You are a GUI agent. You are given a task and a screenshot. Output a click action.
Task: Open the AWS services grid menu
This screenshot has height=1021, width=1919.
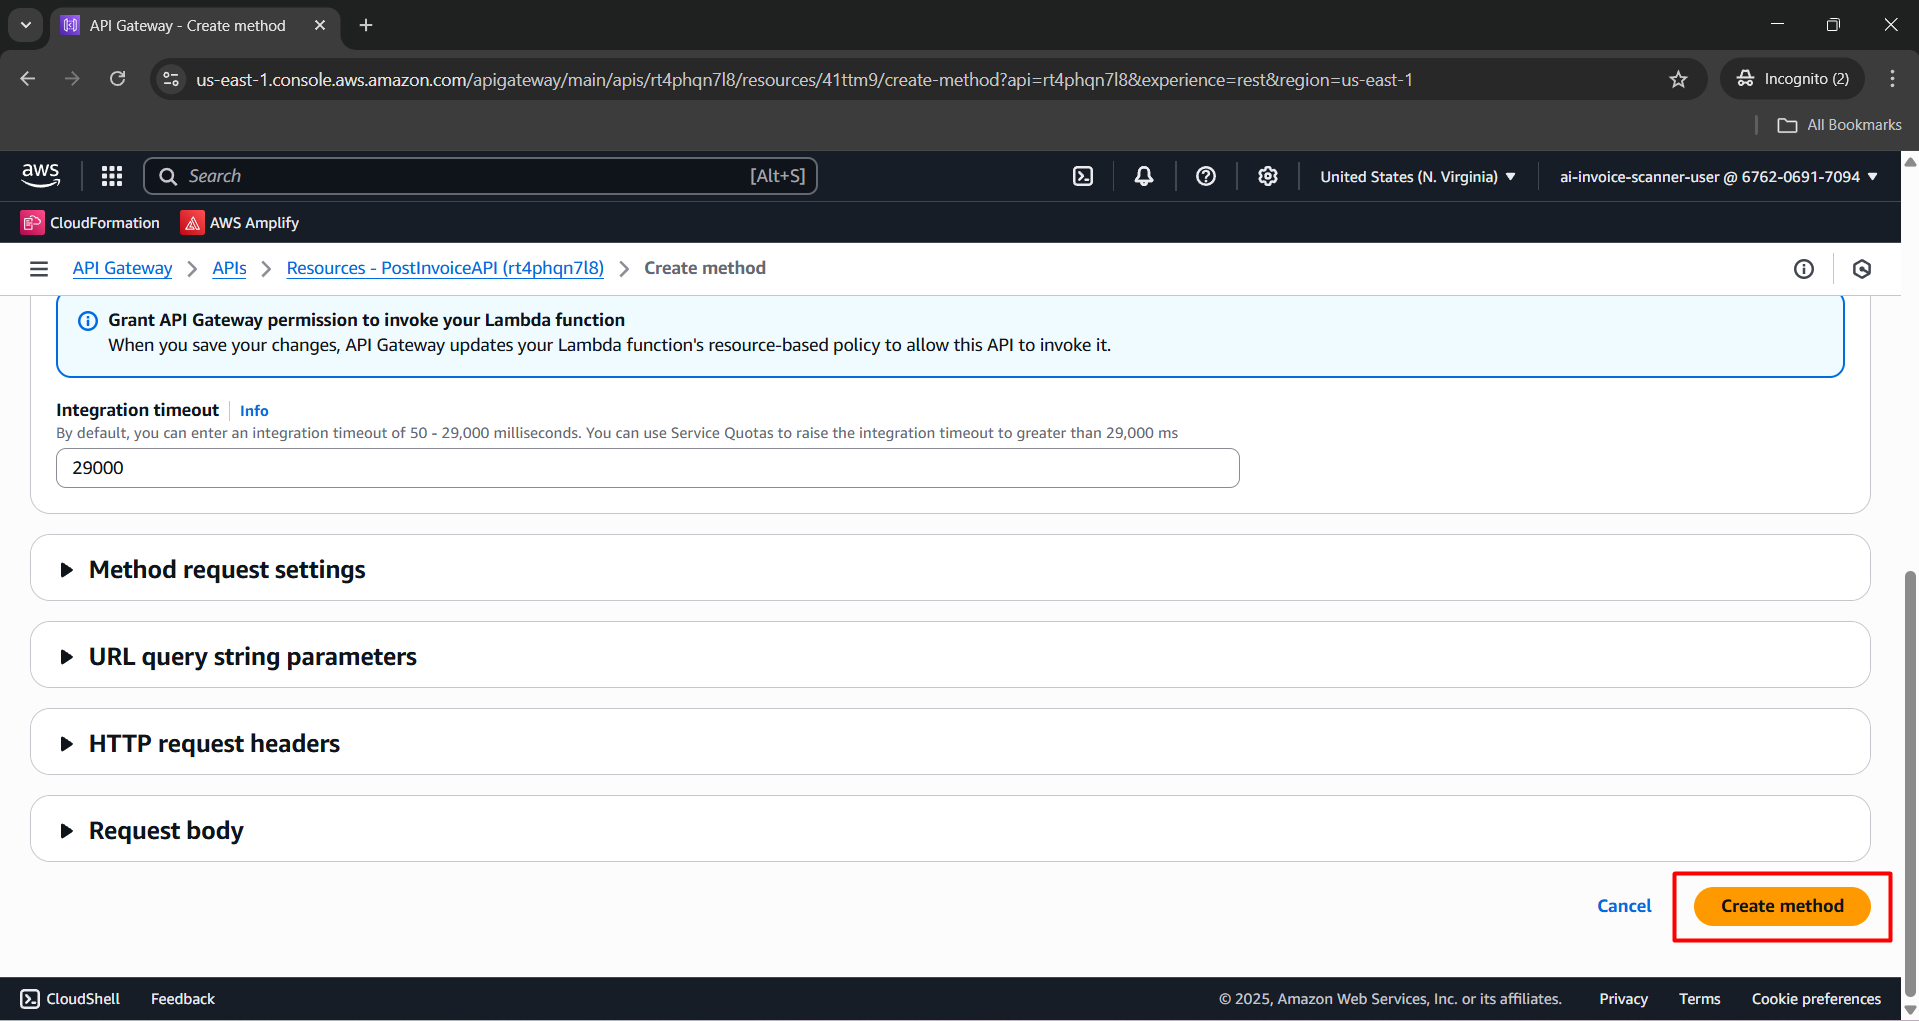112,176
